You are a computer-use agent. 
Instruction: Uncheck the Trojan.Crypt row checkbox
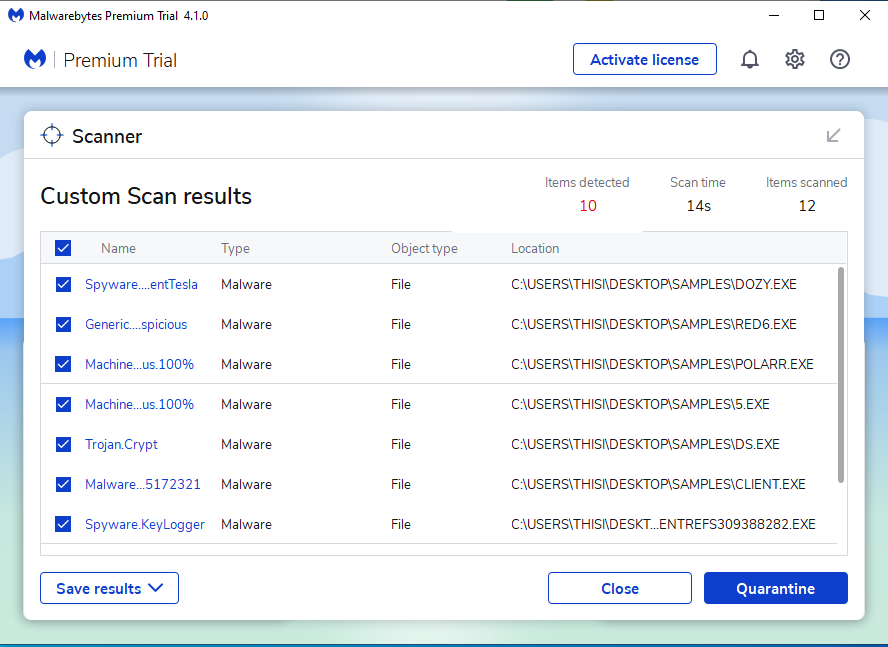[63, 444]
